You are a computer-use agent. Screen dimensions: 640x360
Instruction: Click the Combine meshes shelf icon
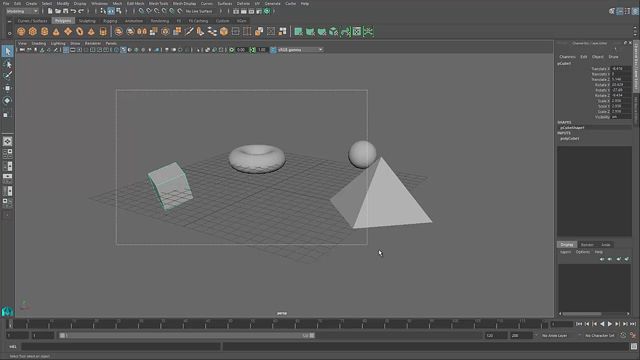point(119,31)
